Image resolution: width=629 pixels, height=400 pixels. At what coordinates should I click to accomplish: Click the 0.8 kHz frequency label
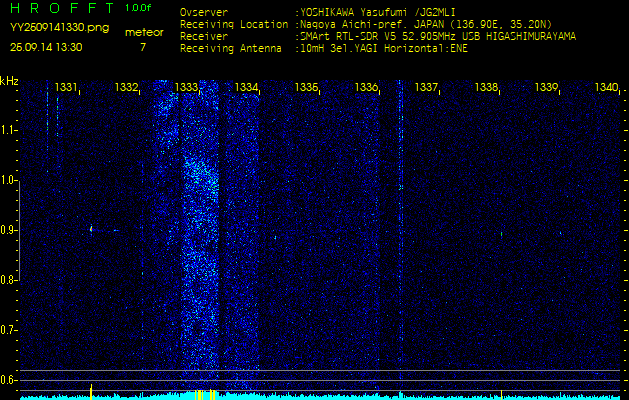coord(8,280)
